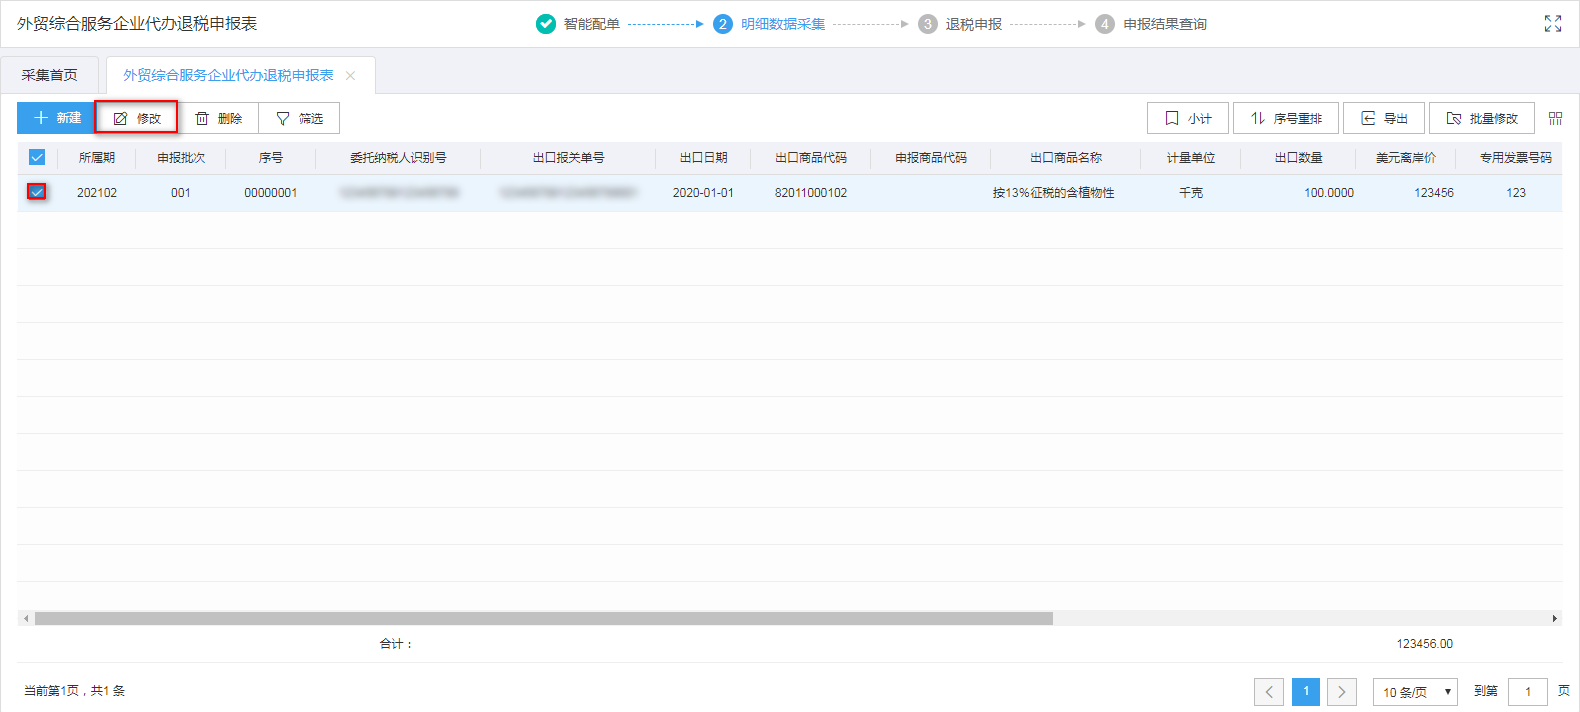Go to the previous page arrow
1580x712 pixels.
coord(1269,692)
